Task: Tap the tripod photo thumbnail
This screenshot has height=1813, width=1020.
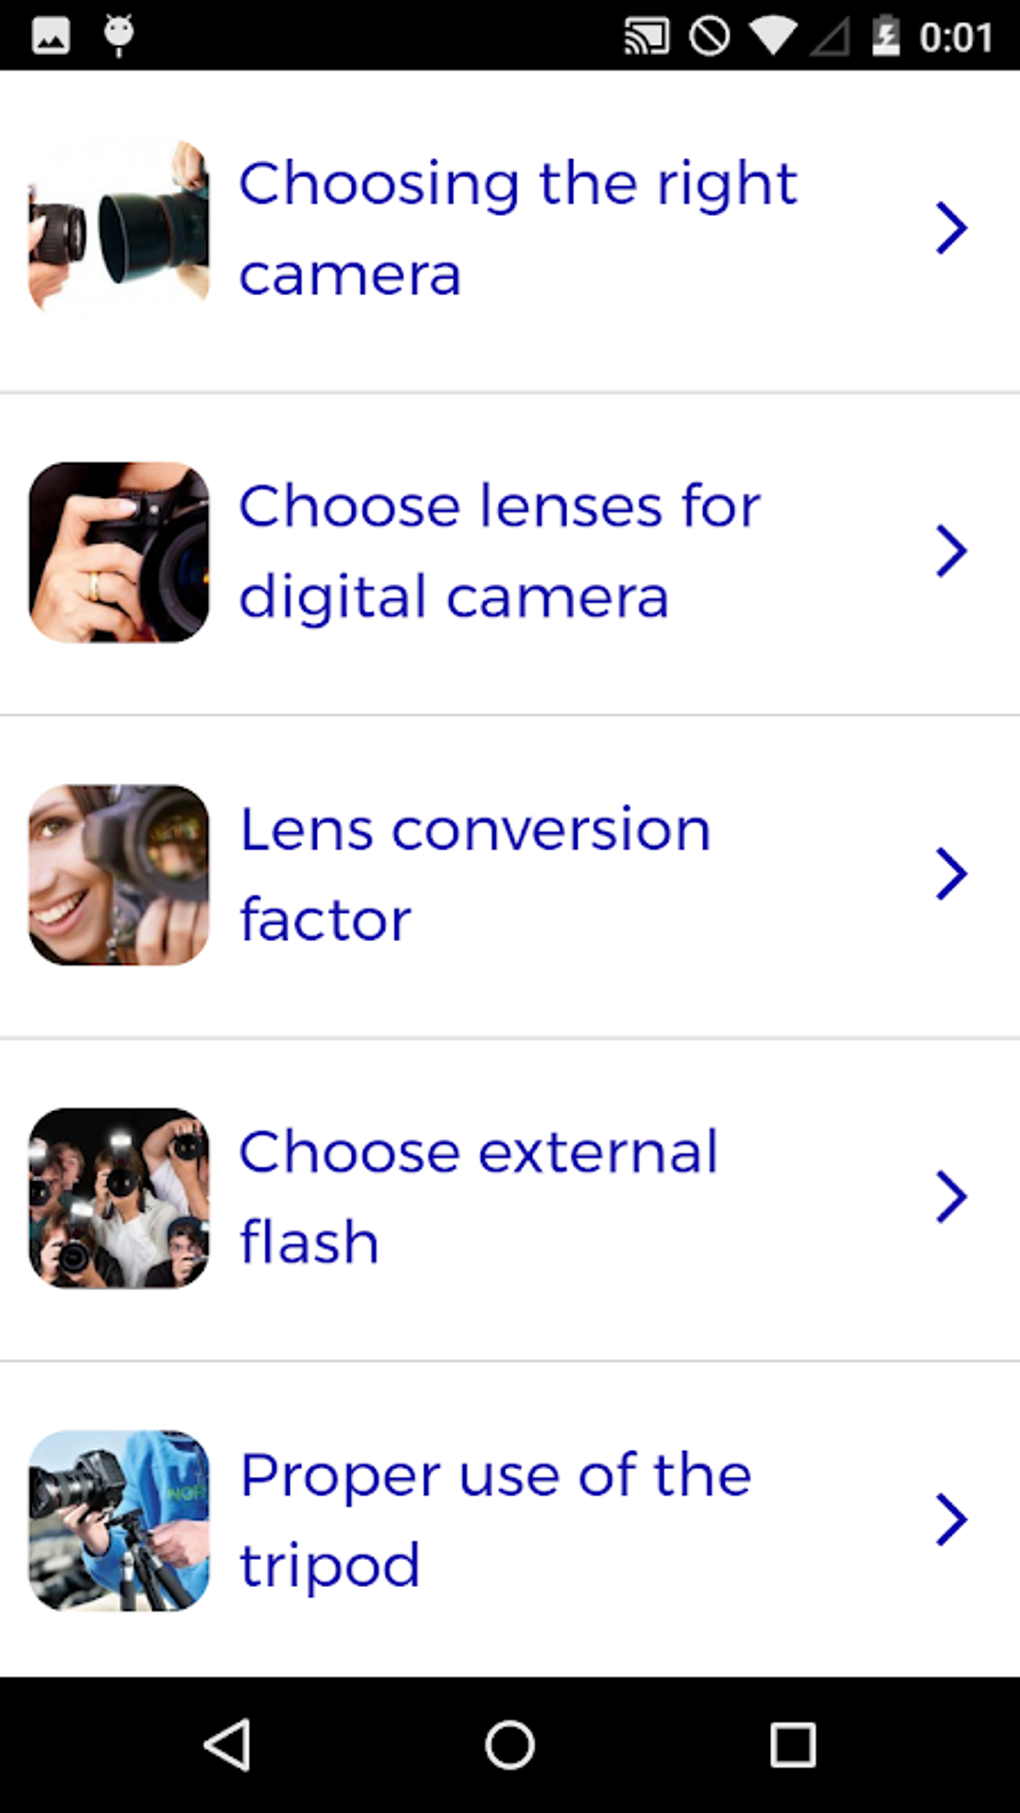Action: (x=118, y=1520)
